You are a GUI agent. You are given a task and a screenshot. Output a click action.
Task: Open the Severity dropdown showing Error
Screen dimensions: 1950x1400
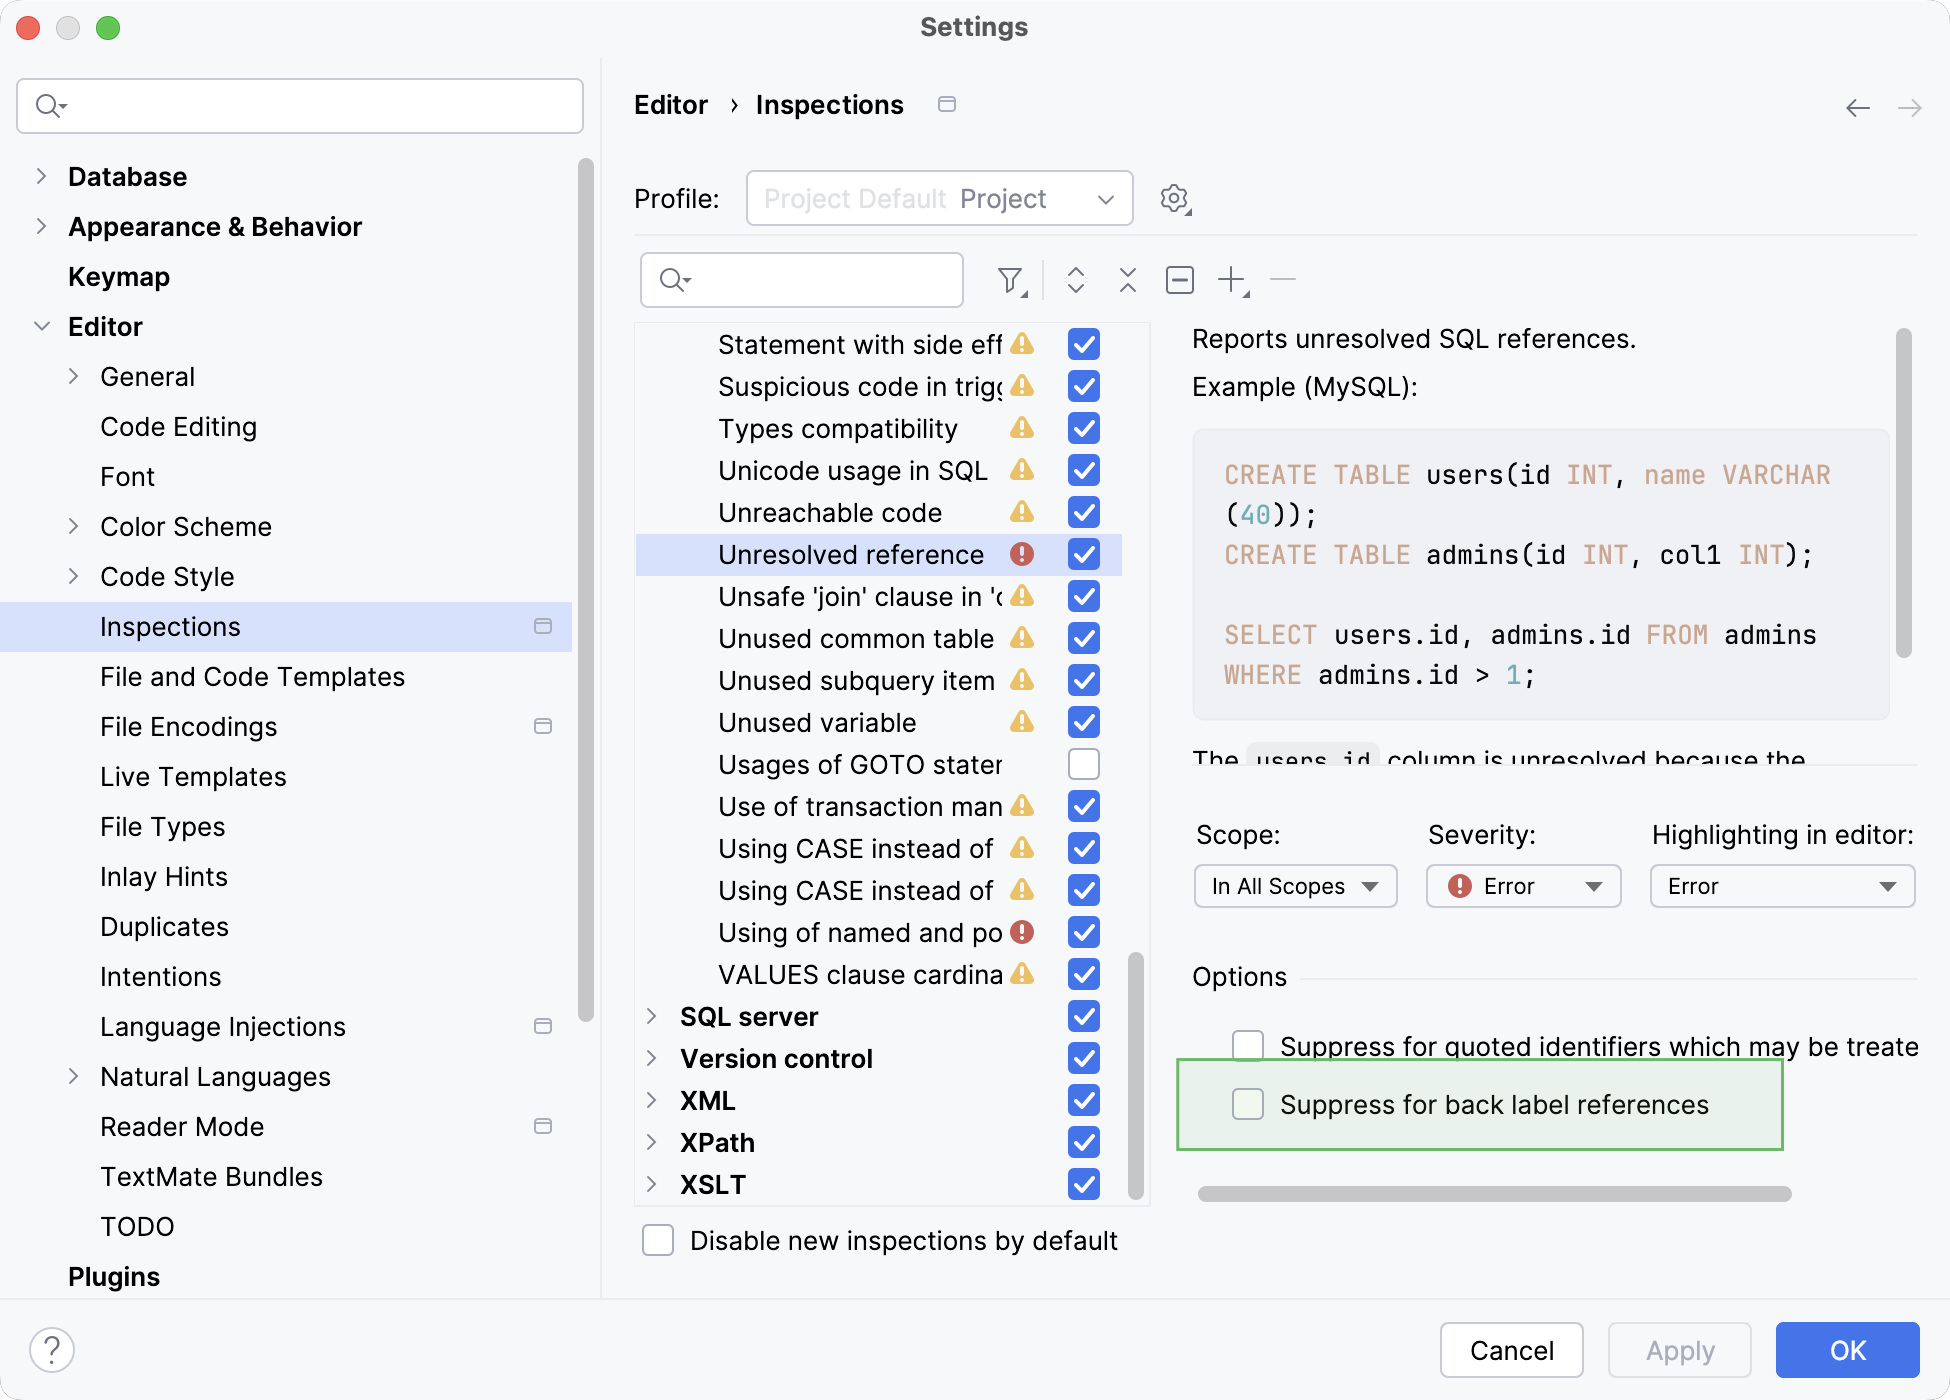1522,885
